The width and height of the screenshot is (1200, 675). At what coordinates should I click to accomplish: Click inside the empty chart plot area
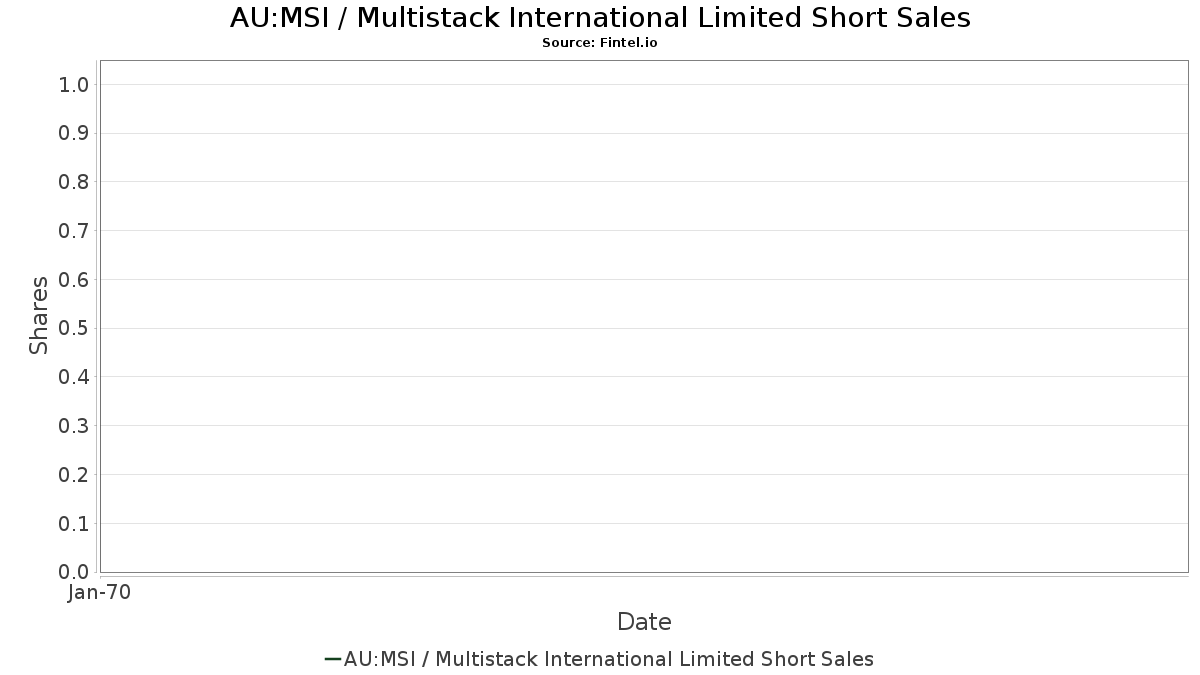(x=644, y=316)
